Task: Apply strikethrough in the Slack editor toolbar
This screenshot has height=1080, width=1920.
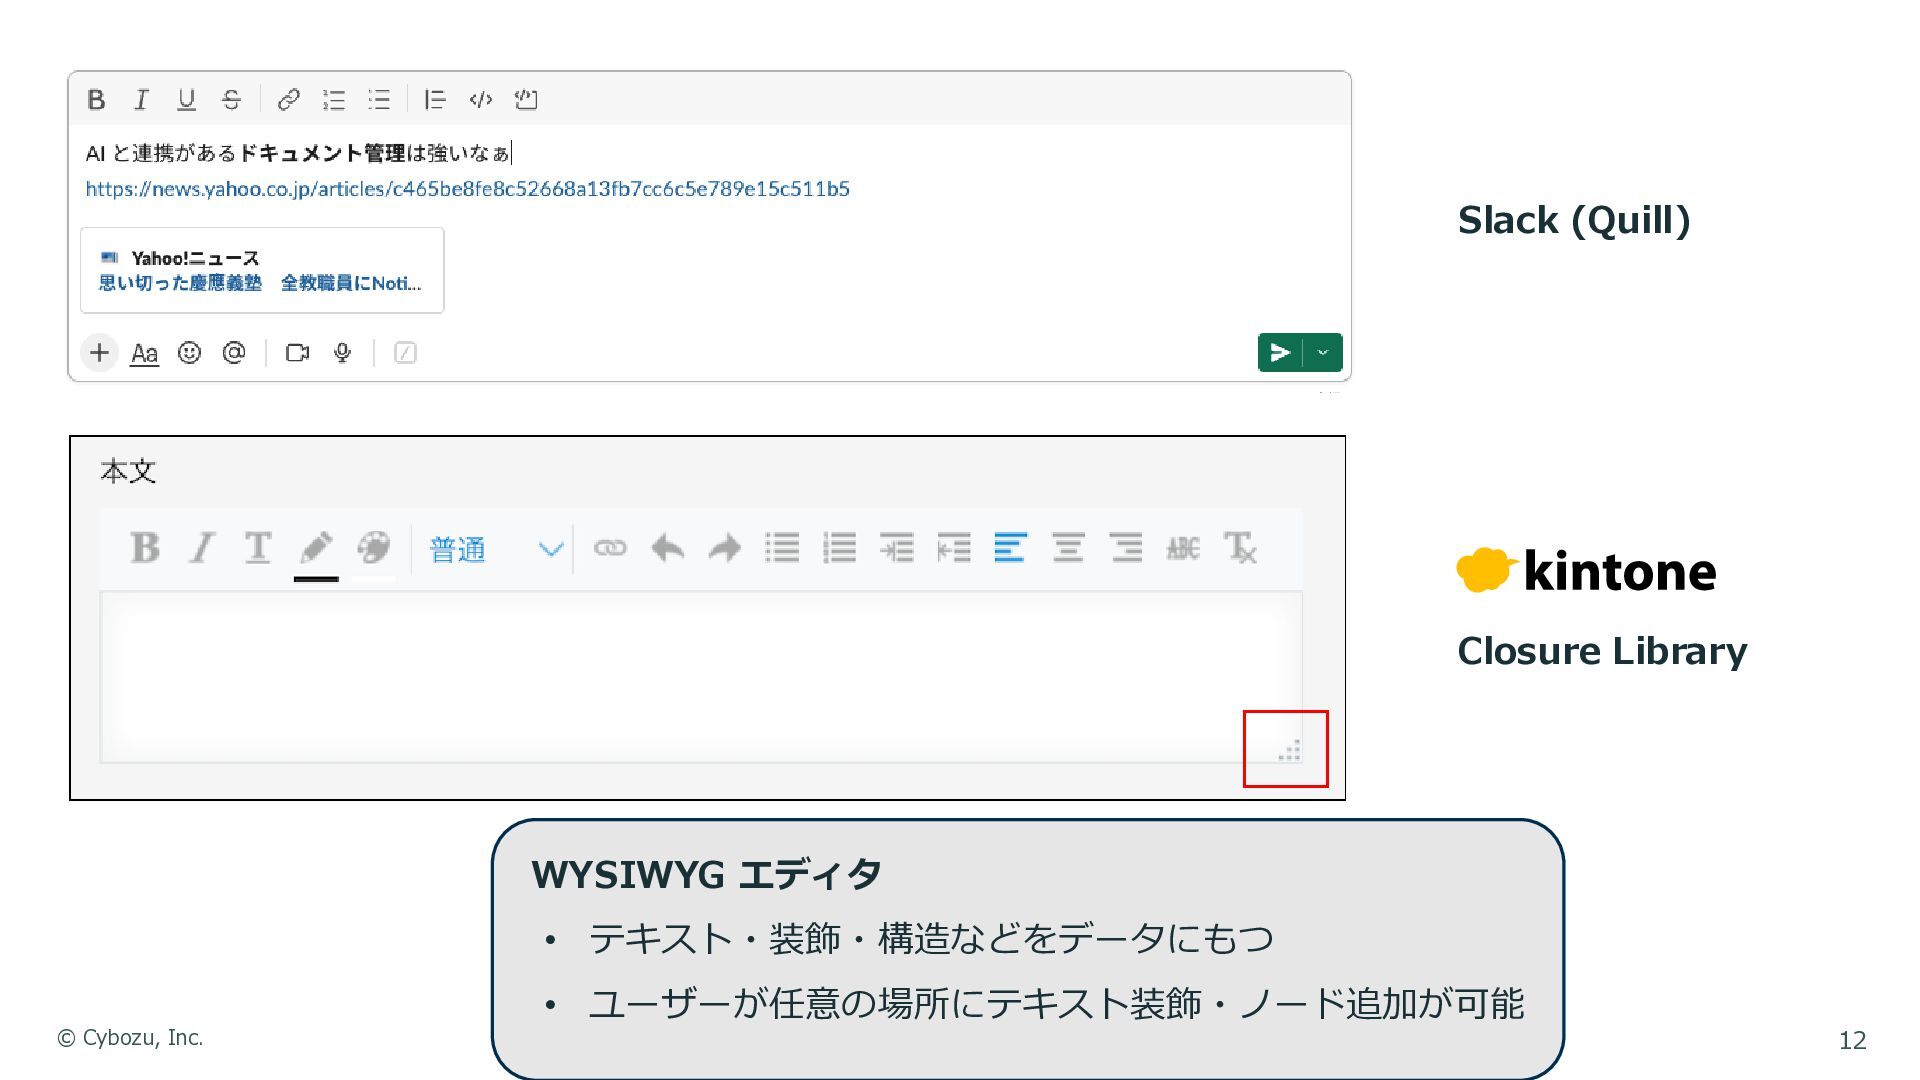Action: (x=231, y=99)
